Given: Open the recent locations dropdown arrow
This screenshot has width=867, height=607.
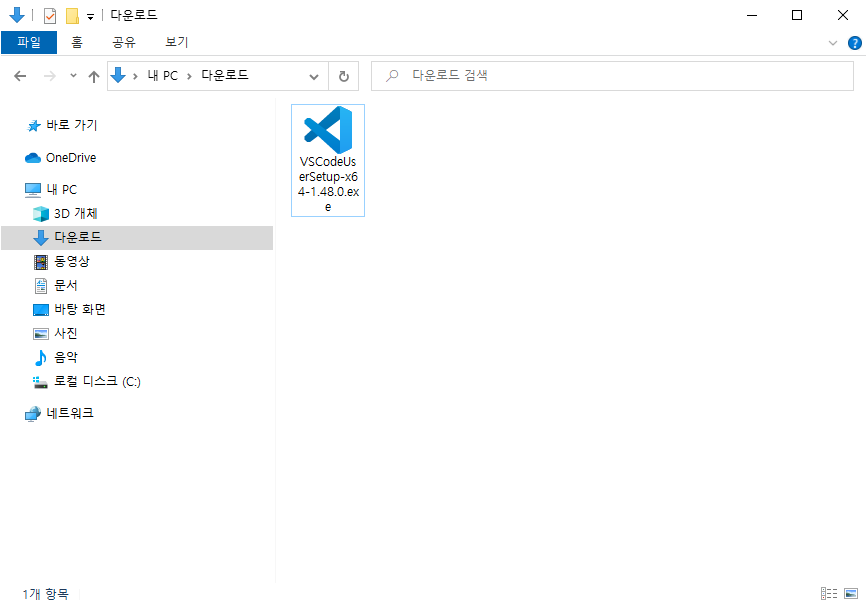Looking at the screenshot, I should [x=73, y=76].
